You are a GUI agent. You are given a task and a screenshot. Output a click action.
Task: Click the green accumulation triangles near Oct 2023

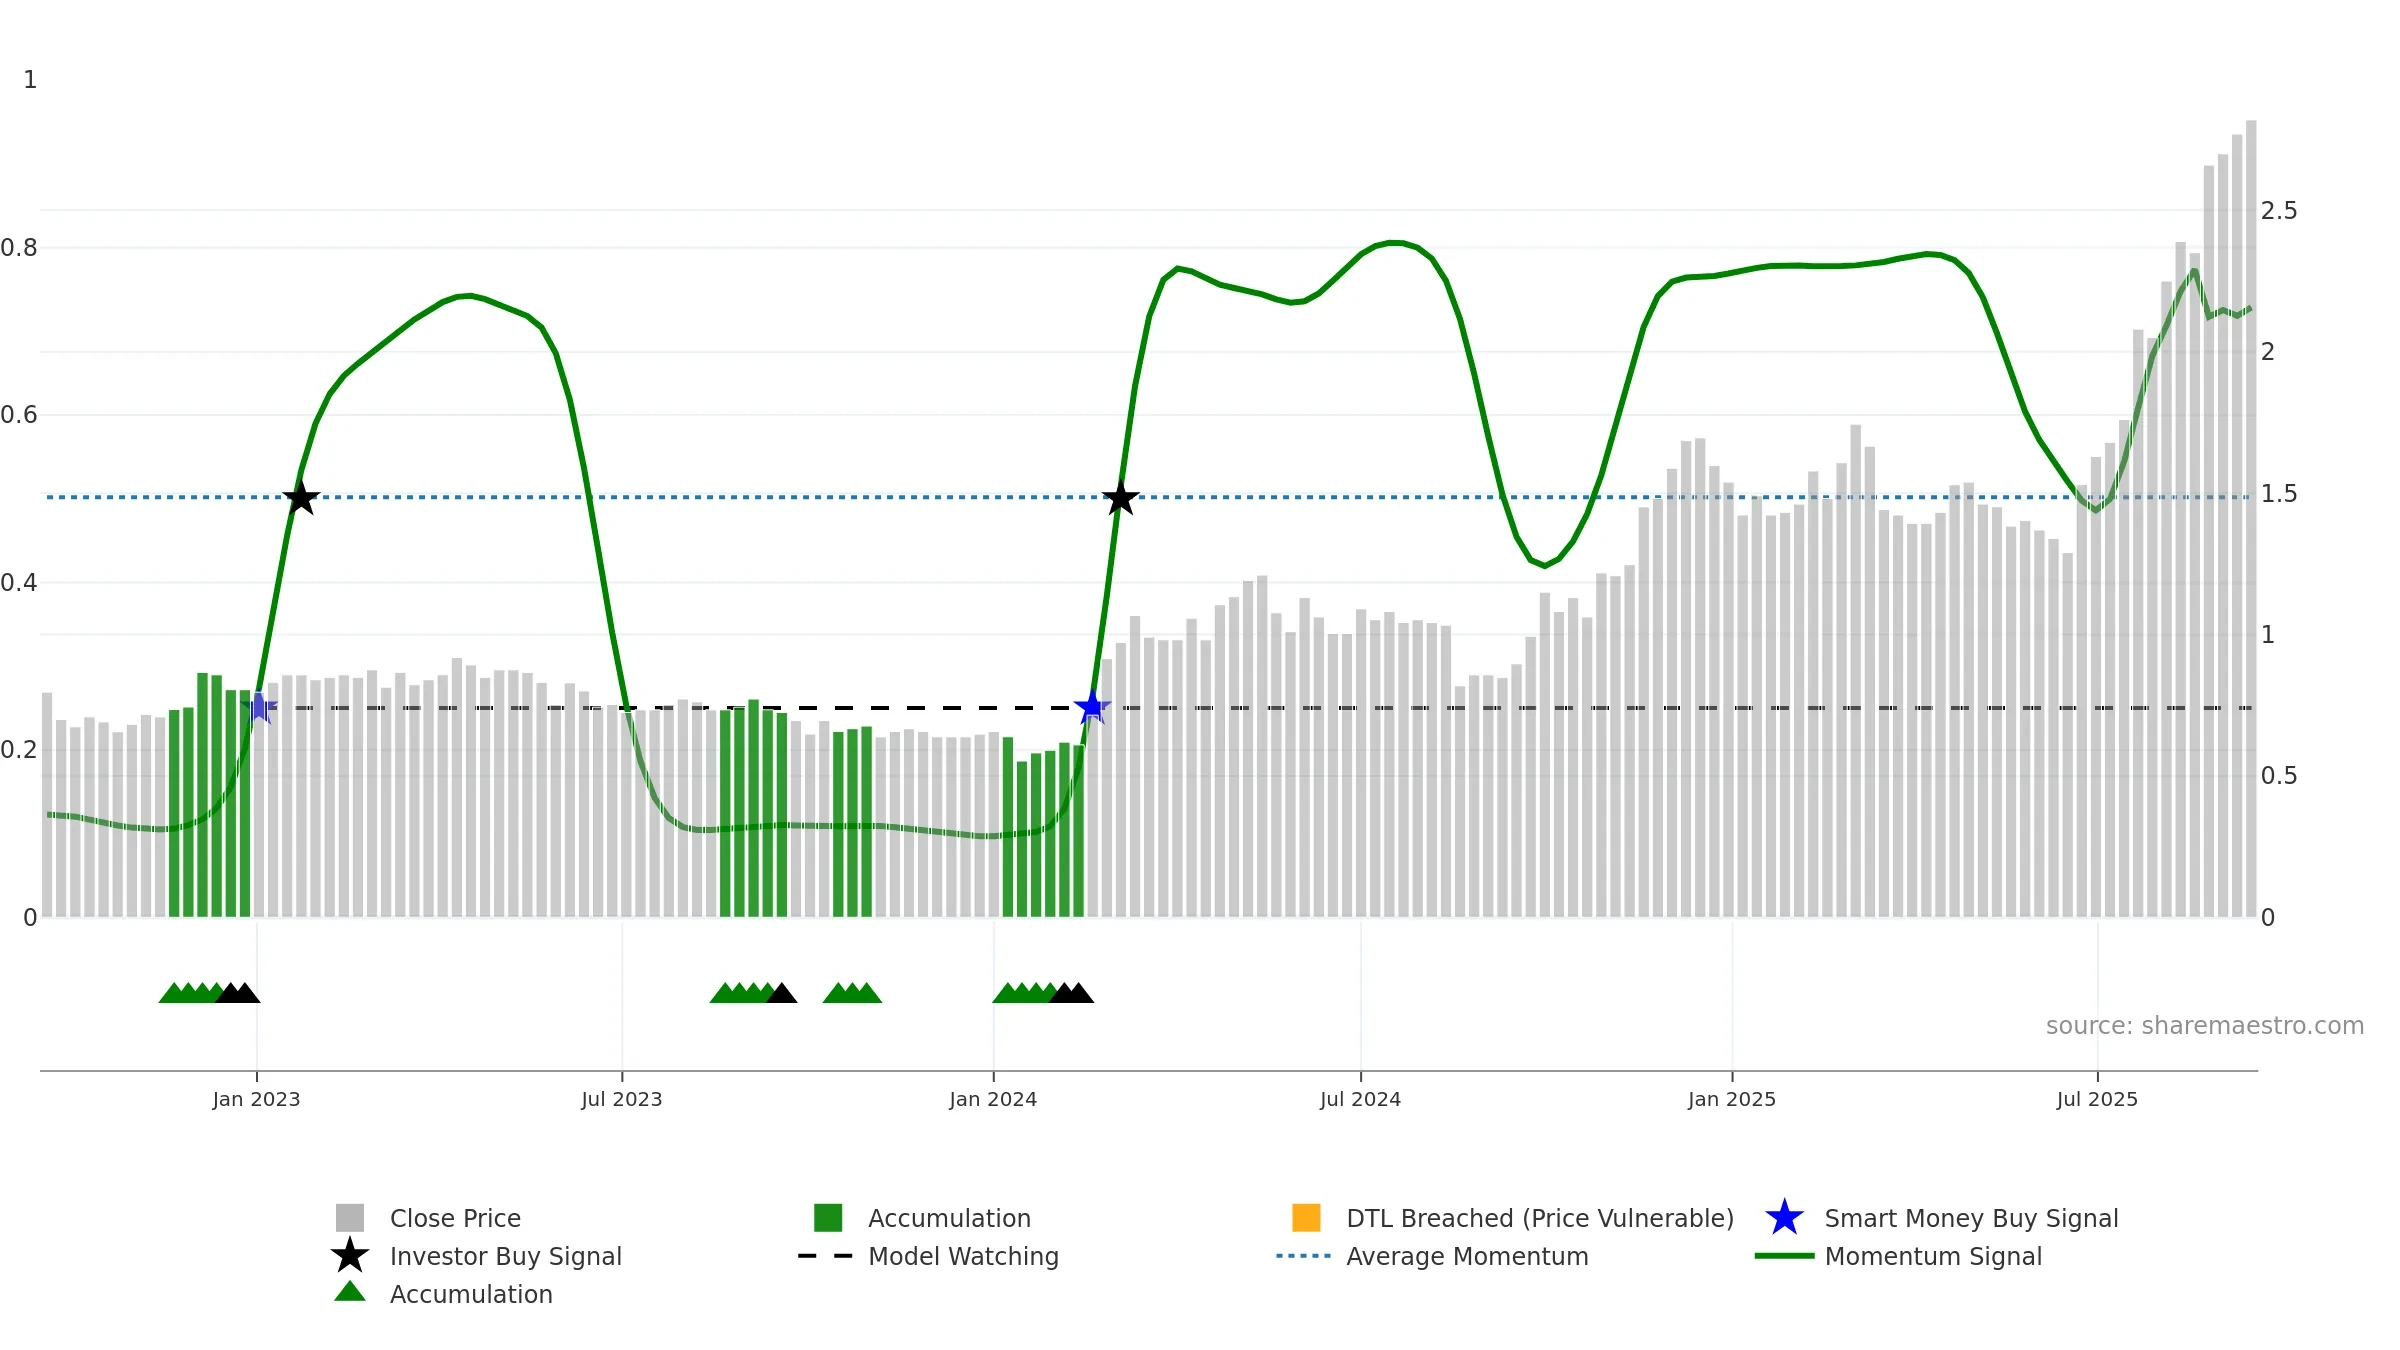851,993
